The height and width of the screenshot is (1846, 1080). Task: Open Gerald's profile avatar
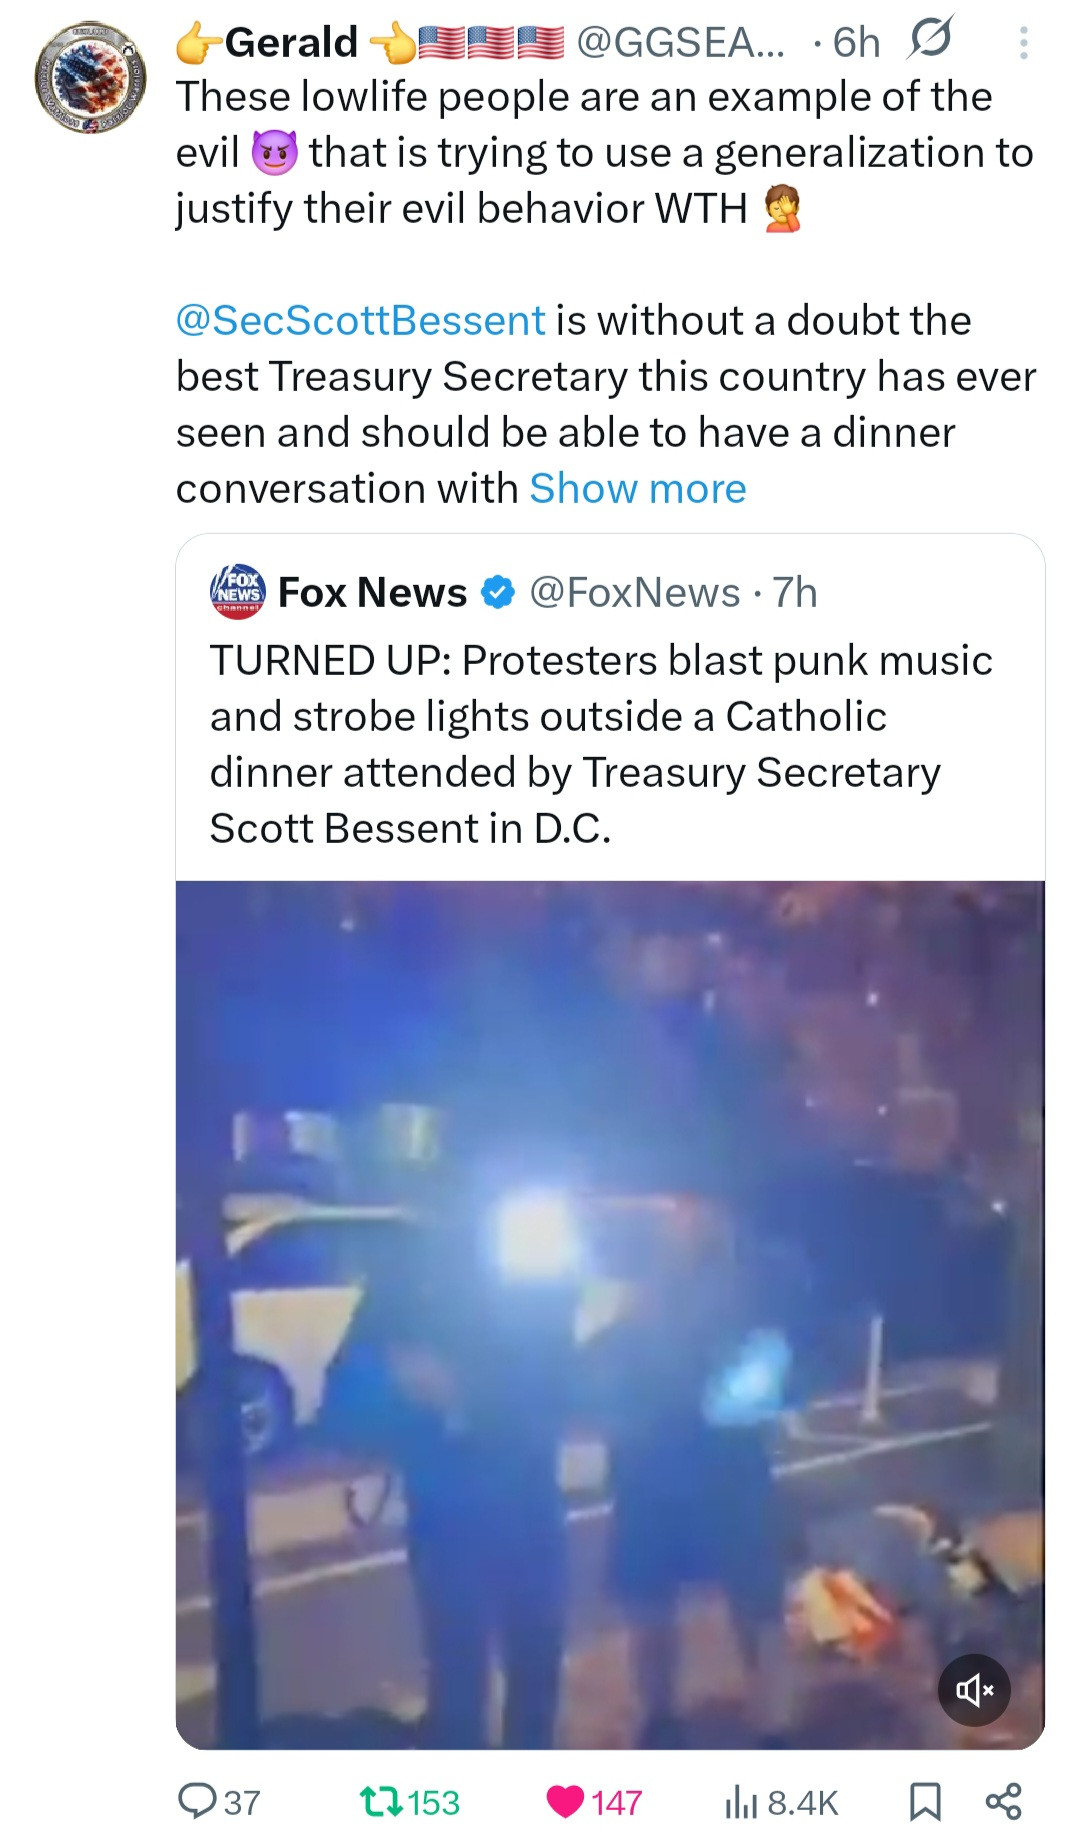pos(91,79)
